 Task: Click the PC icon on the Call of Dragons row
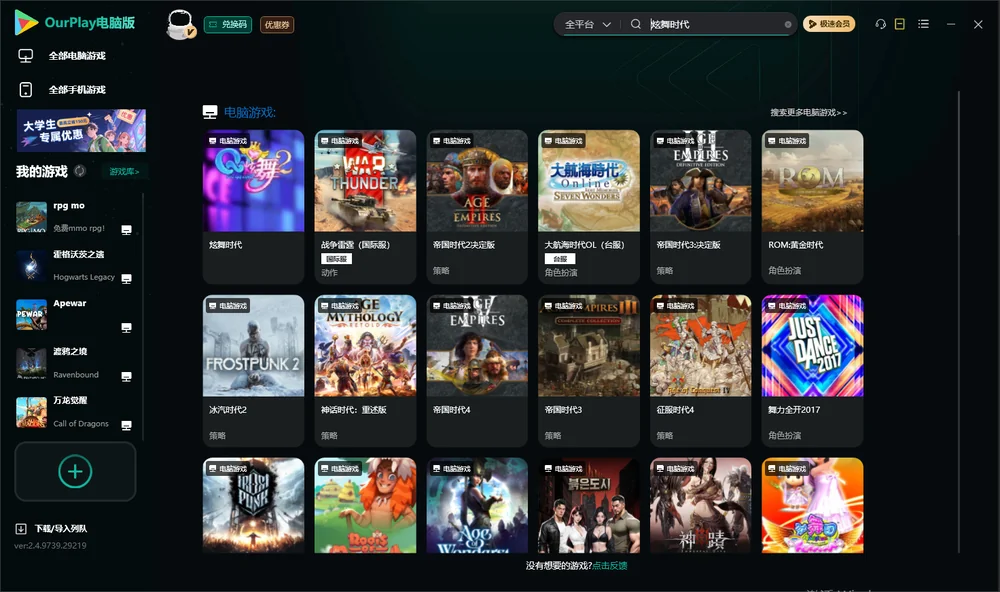(x=126, y=426)
